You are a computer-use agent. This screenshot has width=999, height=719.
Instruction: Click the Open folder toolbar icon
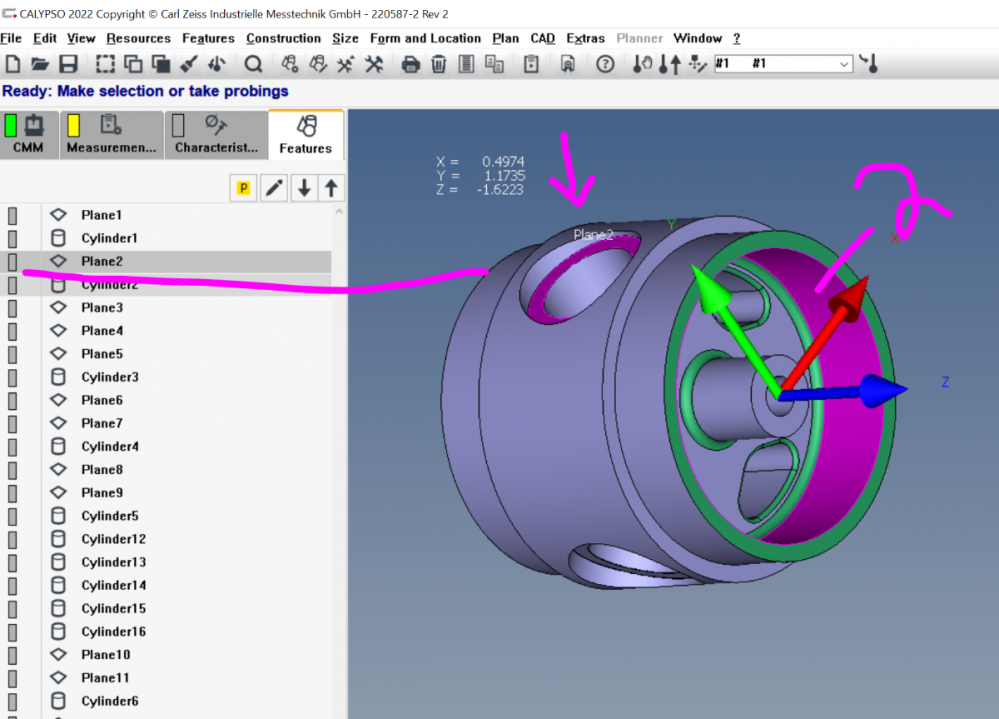click(x=40, y=64)
